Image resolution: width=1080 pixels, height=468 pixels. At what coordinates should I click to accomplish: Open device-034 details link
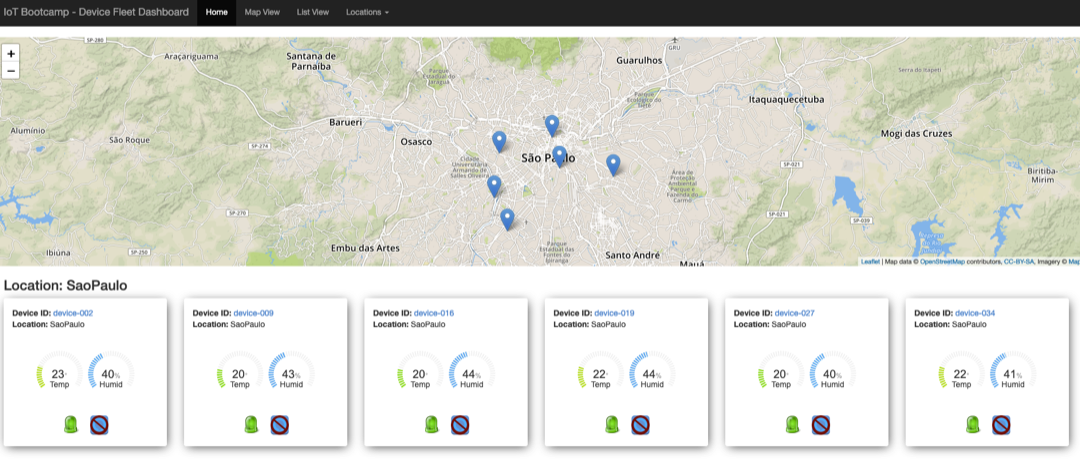(975, 313)
